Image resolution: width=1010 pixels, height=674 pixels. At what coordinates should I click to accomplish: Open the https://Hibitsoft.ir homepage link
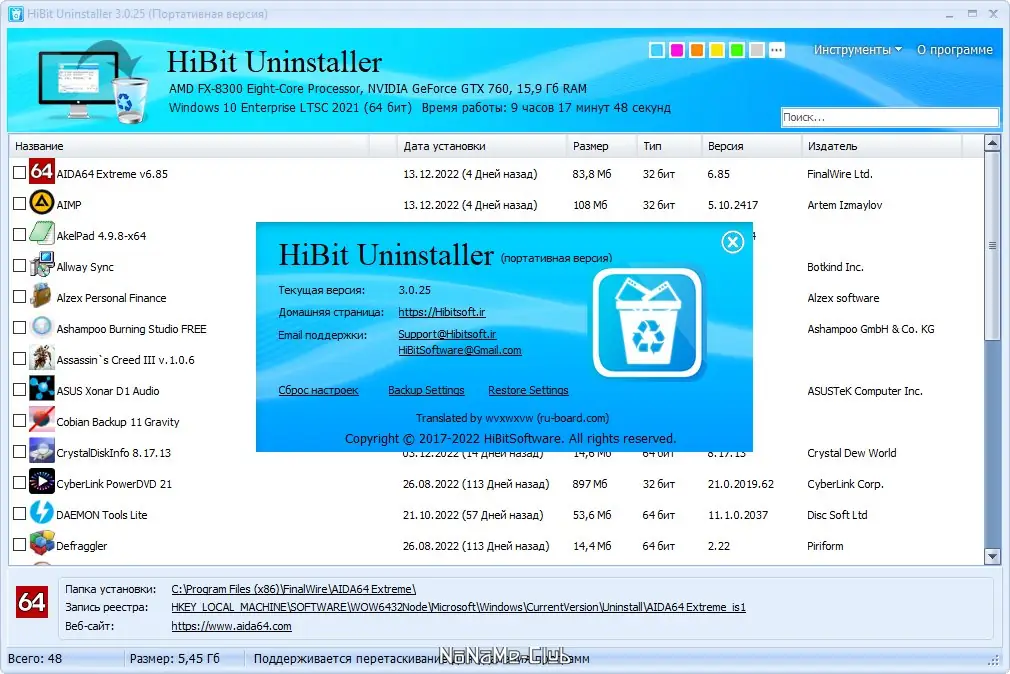click(442, 312)
